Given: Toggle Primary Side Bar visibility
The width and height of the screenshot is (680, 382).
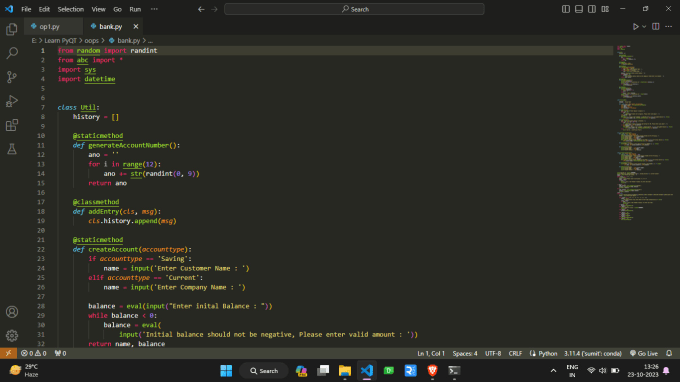Looking at the screenshot, I should (566, 9).
